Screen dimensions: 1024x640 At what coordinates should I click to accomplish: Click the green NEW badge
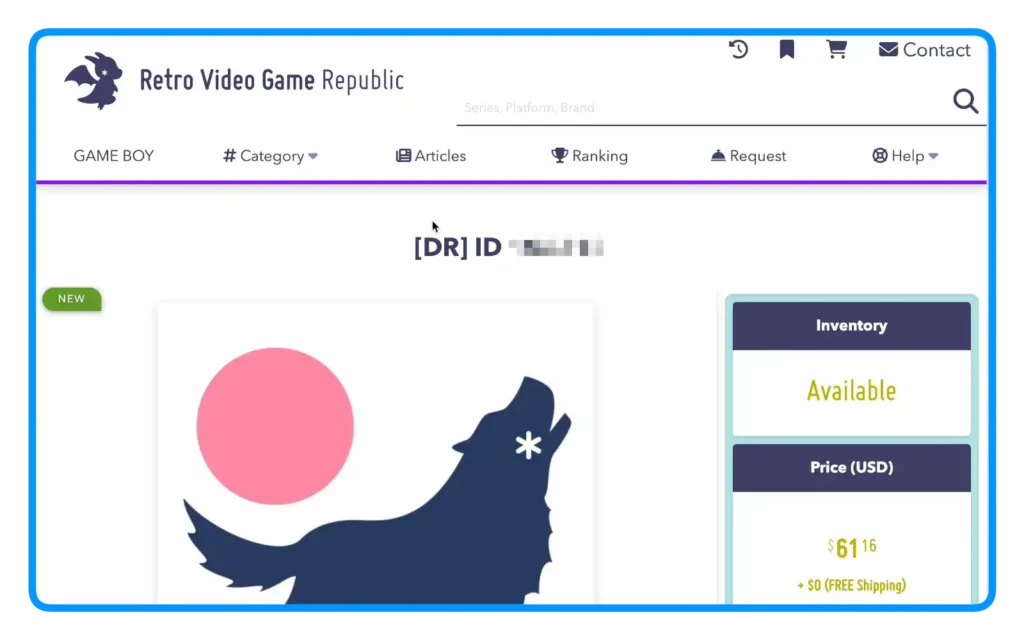[x=71, y=299]
